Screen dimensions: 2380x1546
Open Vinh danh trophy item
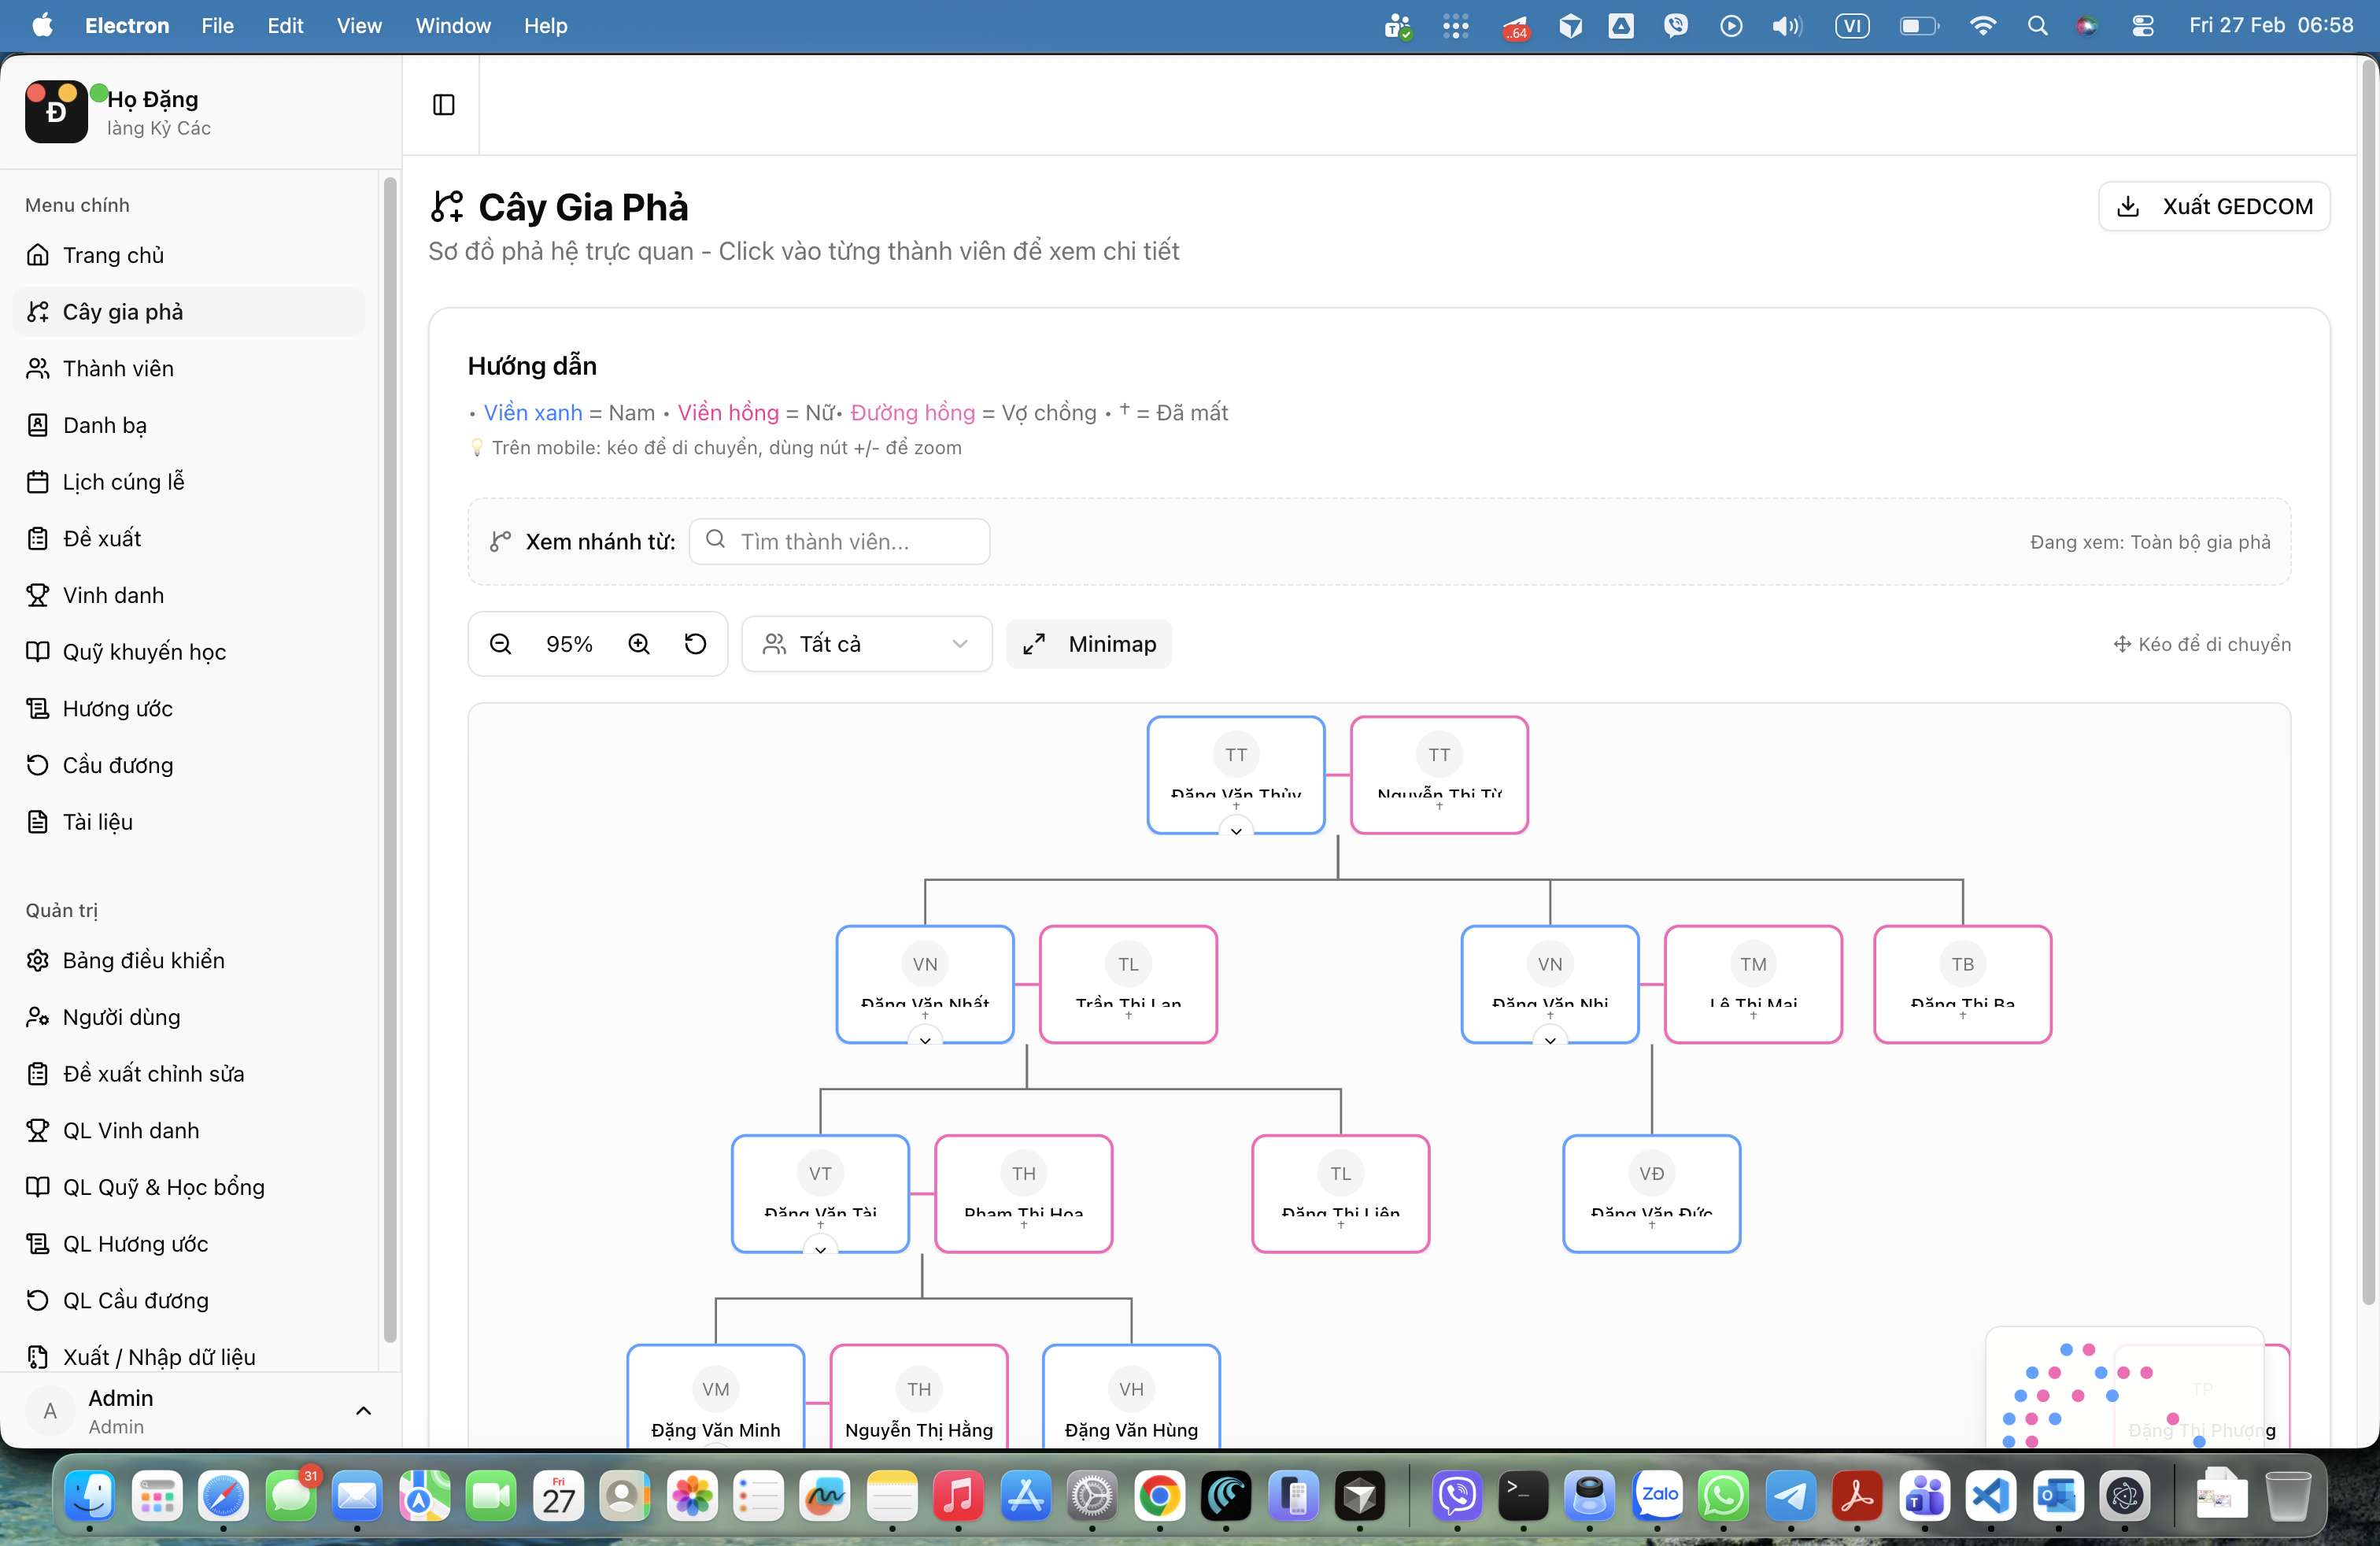coord(113,595)
